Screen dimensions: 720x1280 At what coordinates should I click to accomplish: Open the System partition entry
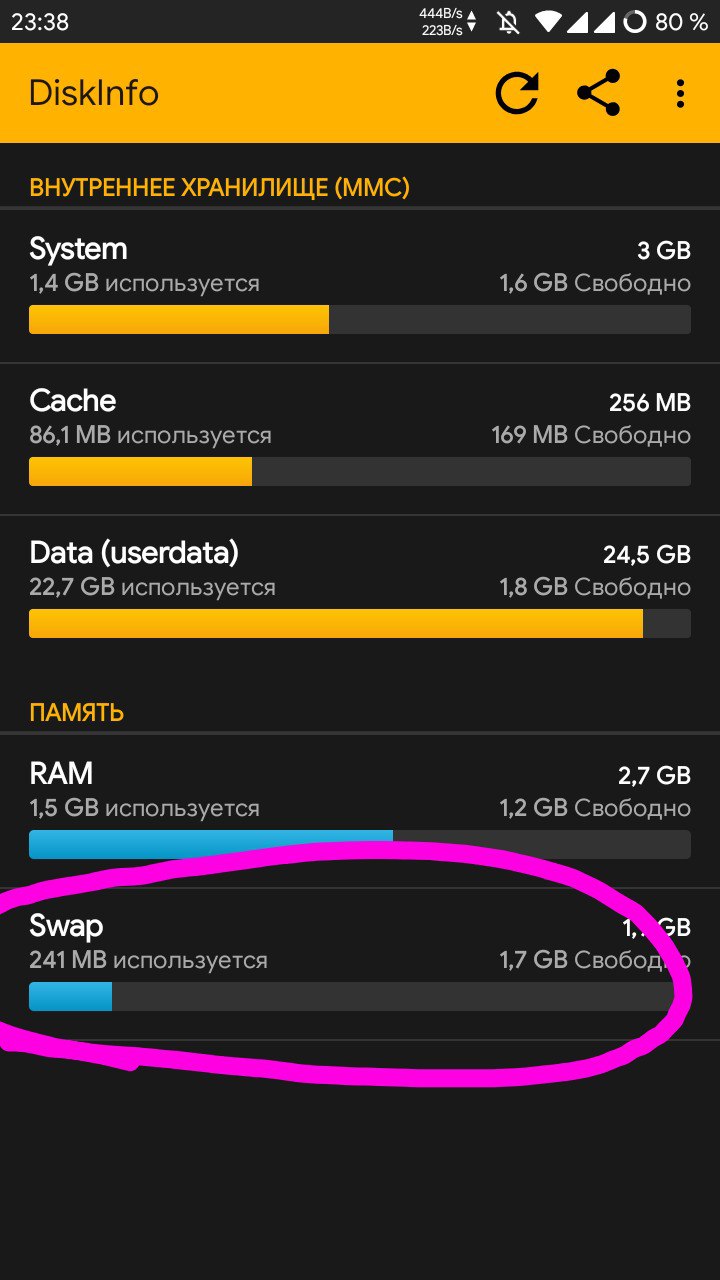(x=360, y=286)
